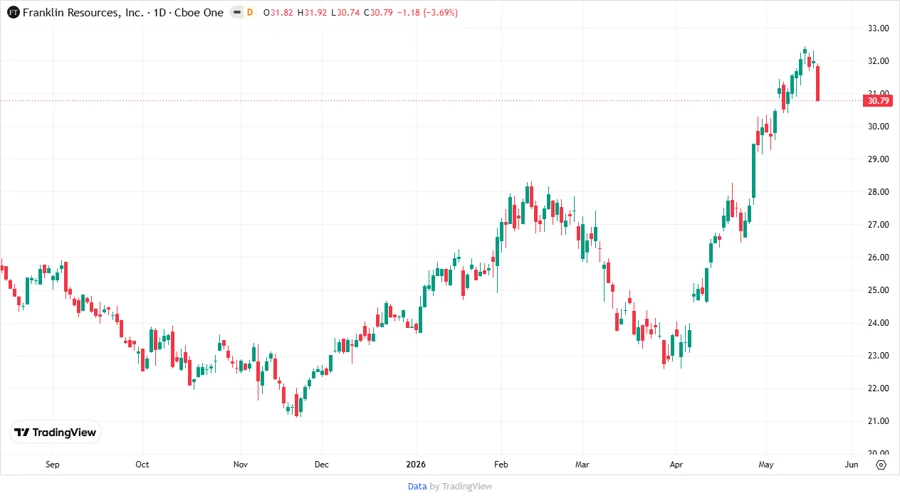Click the 27.00 price axis label

[x=878, y=224]
